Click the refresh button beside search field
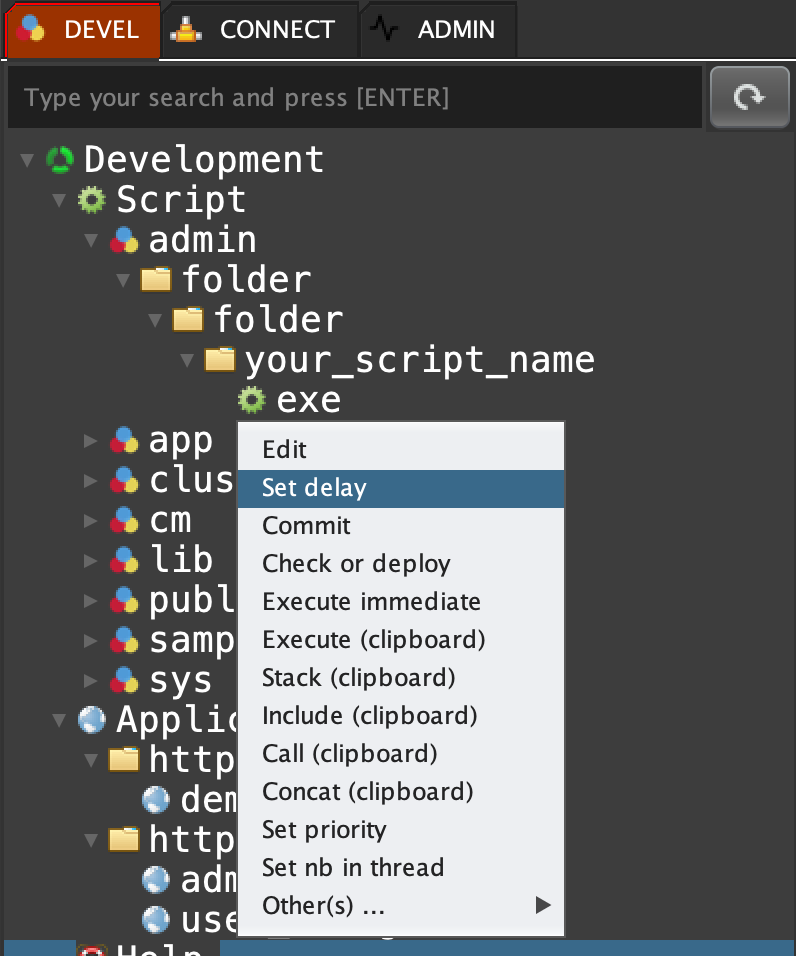 pyautogui.click(x=749, y=97)
